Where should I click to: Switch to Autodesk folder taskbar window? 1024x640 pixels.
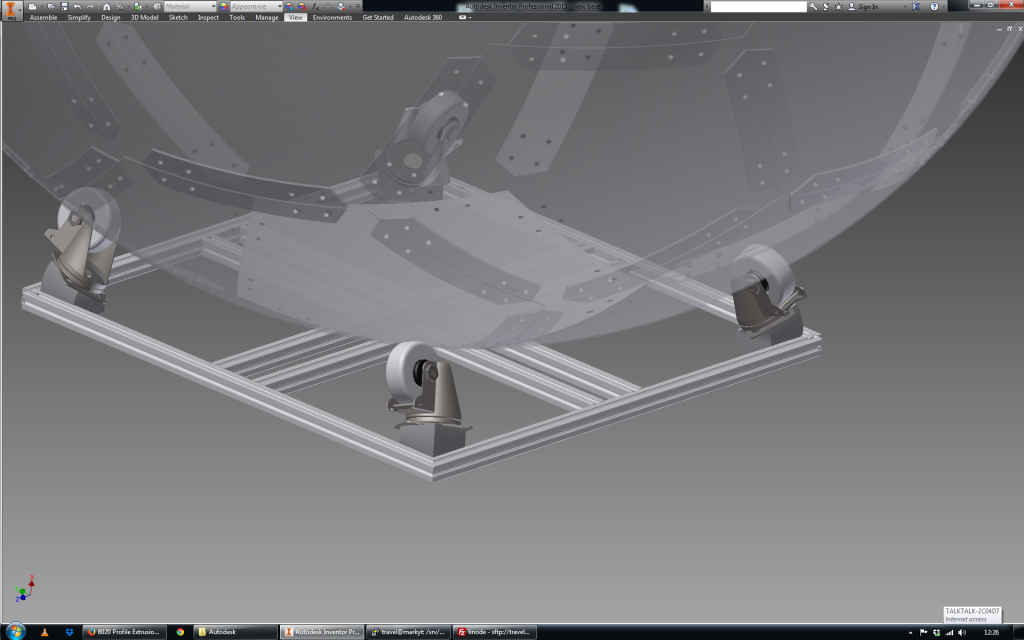[235, 632]
